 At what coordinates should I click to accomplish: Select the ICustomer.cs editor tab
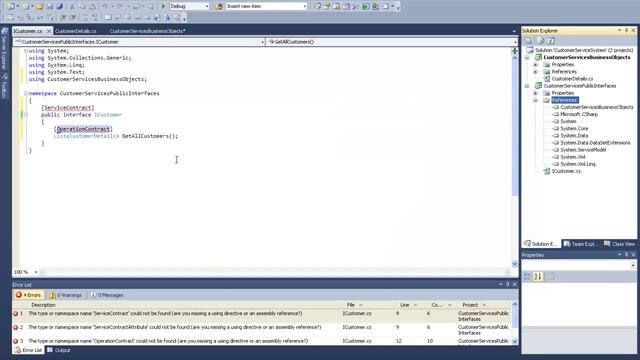click(x=28, y=31)
